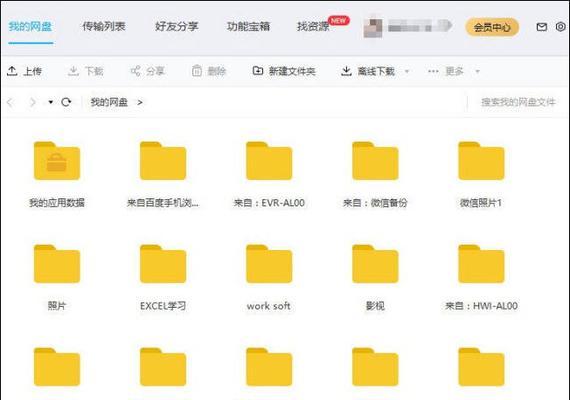Click the 删除 delete button
The height and width of the screenshot is (400, 570).
coord(209,71)
